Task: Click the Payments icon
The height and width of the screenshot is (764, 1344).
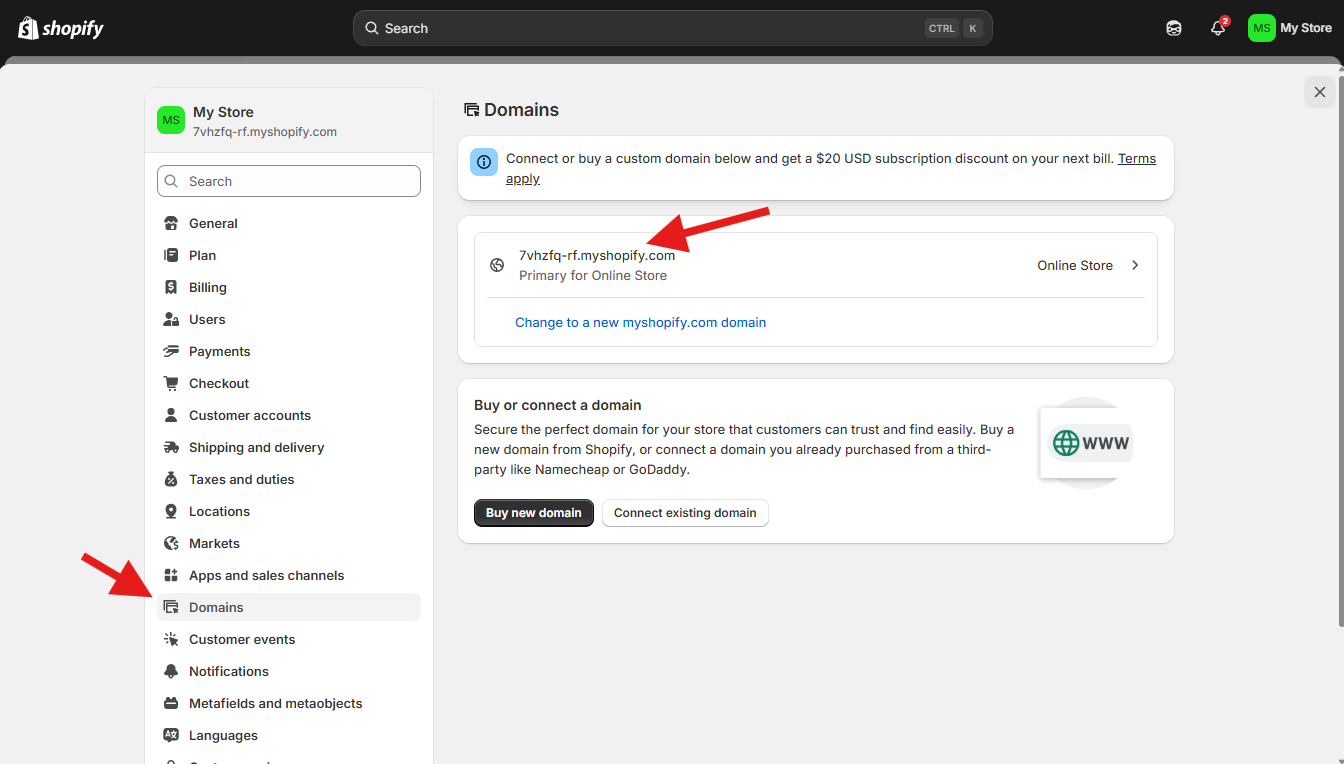Action: tap(171, 351)
